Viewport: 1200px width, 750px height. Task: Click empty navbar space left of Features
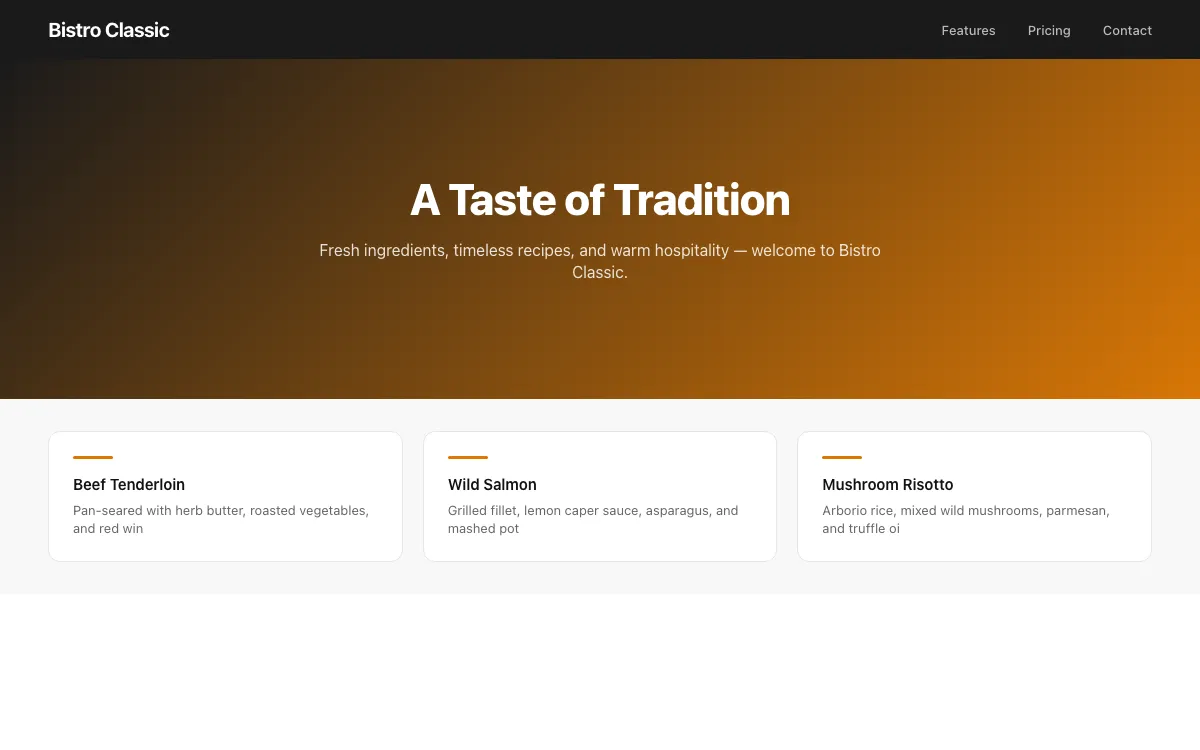pyautogui.click(x=600, y=30)
